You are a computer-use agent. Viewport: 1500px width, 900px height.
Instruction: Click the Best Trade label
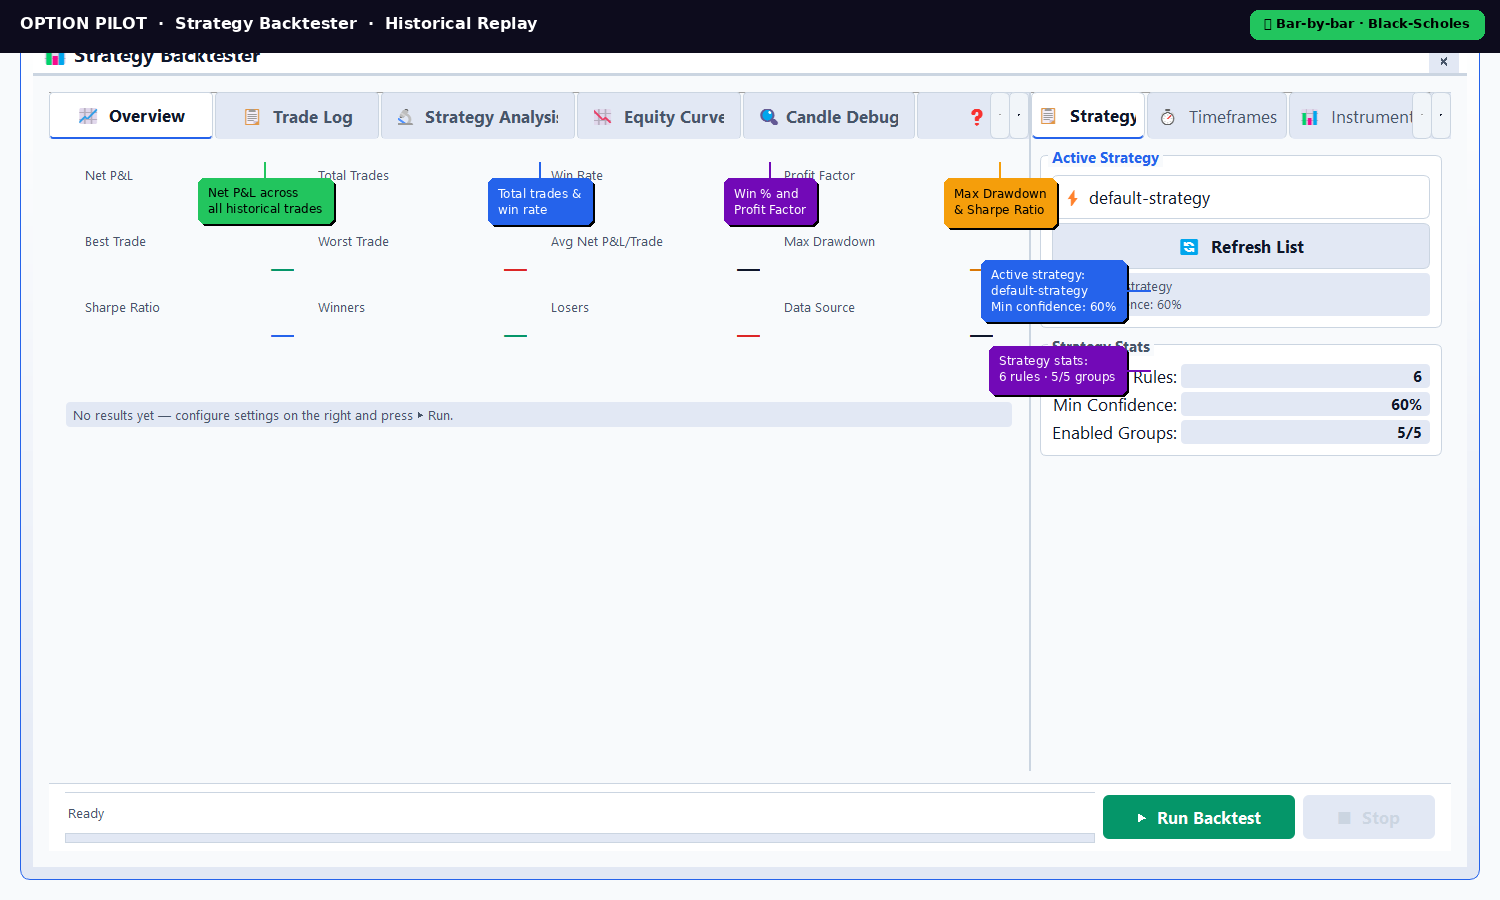click(x=115, y=241)
